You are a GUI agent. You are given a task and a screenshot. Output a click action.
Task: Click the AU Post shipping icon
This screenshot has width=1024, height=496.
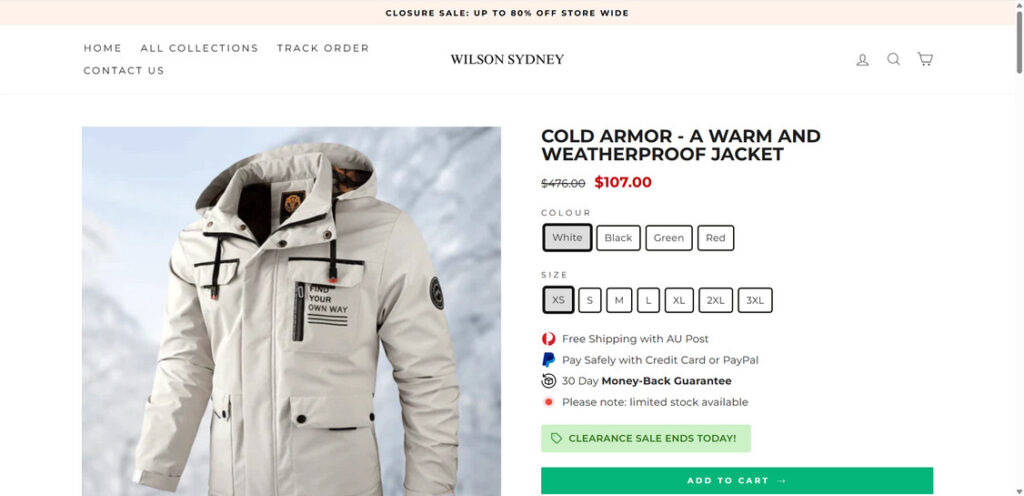pyautogui.click(x=549, y=339)
